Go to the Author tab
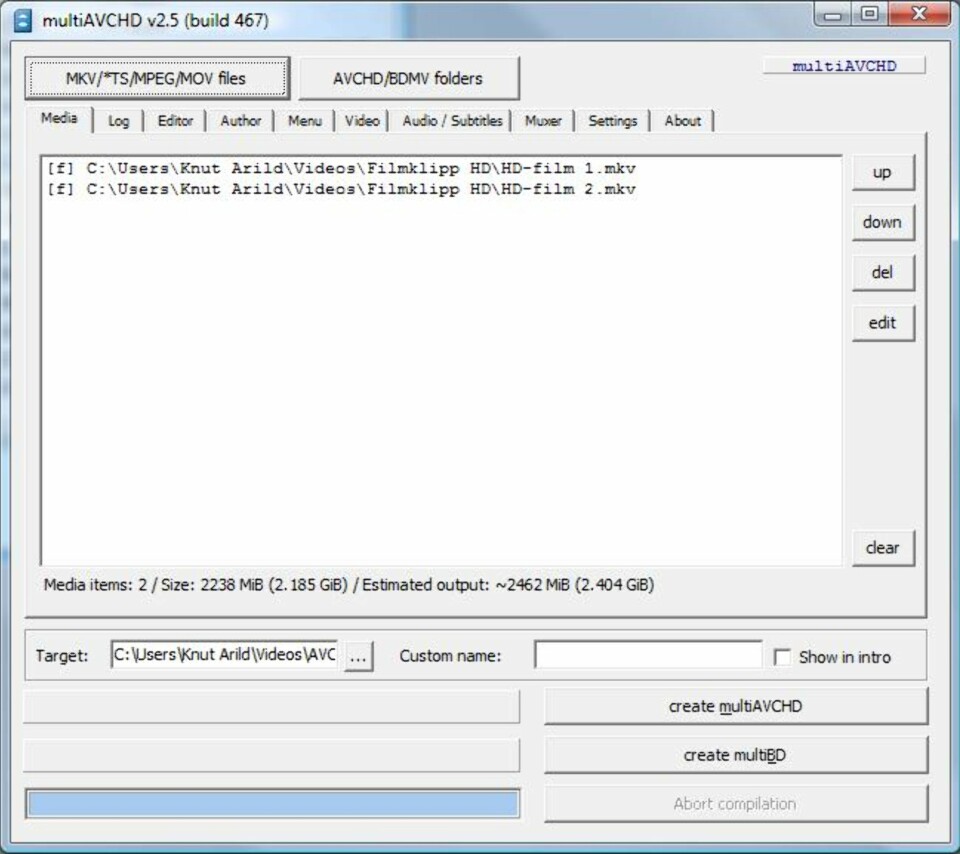The height and width of the screenshot is (854, 960). tap(240, 121)
